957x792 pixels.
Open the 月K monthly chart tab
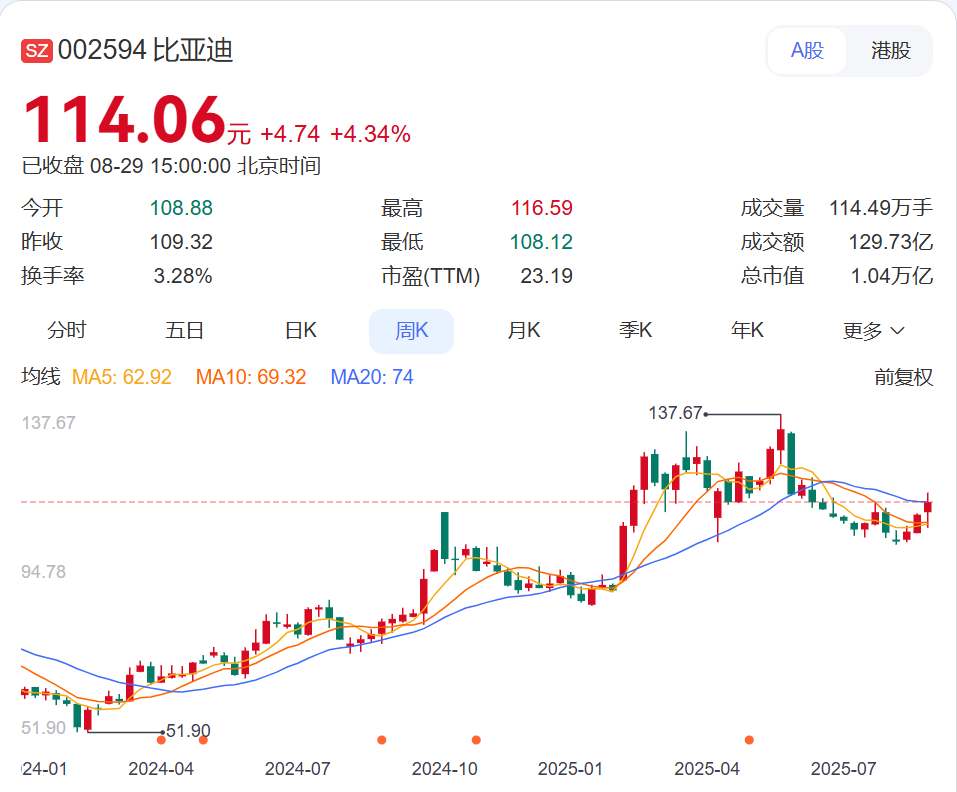coord(523,331)
